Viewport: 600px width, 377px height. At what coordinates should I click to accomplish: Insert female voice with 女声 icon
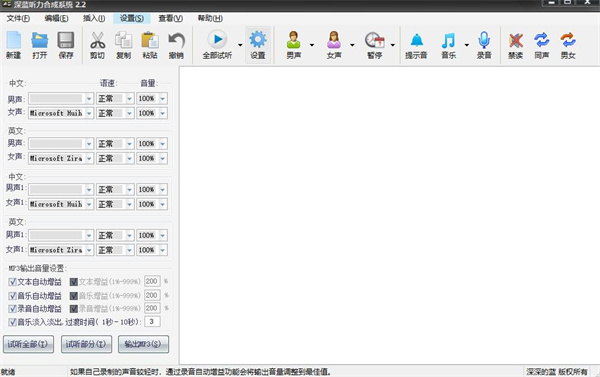(x=334, y=45)
